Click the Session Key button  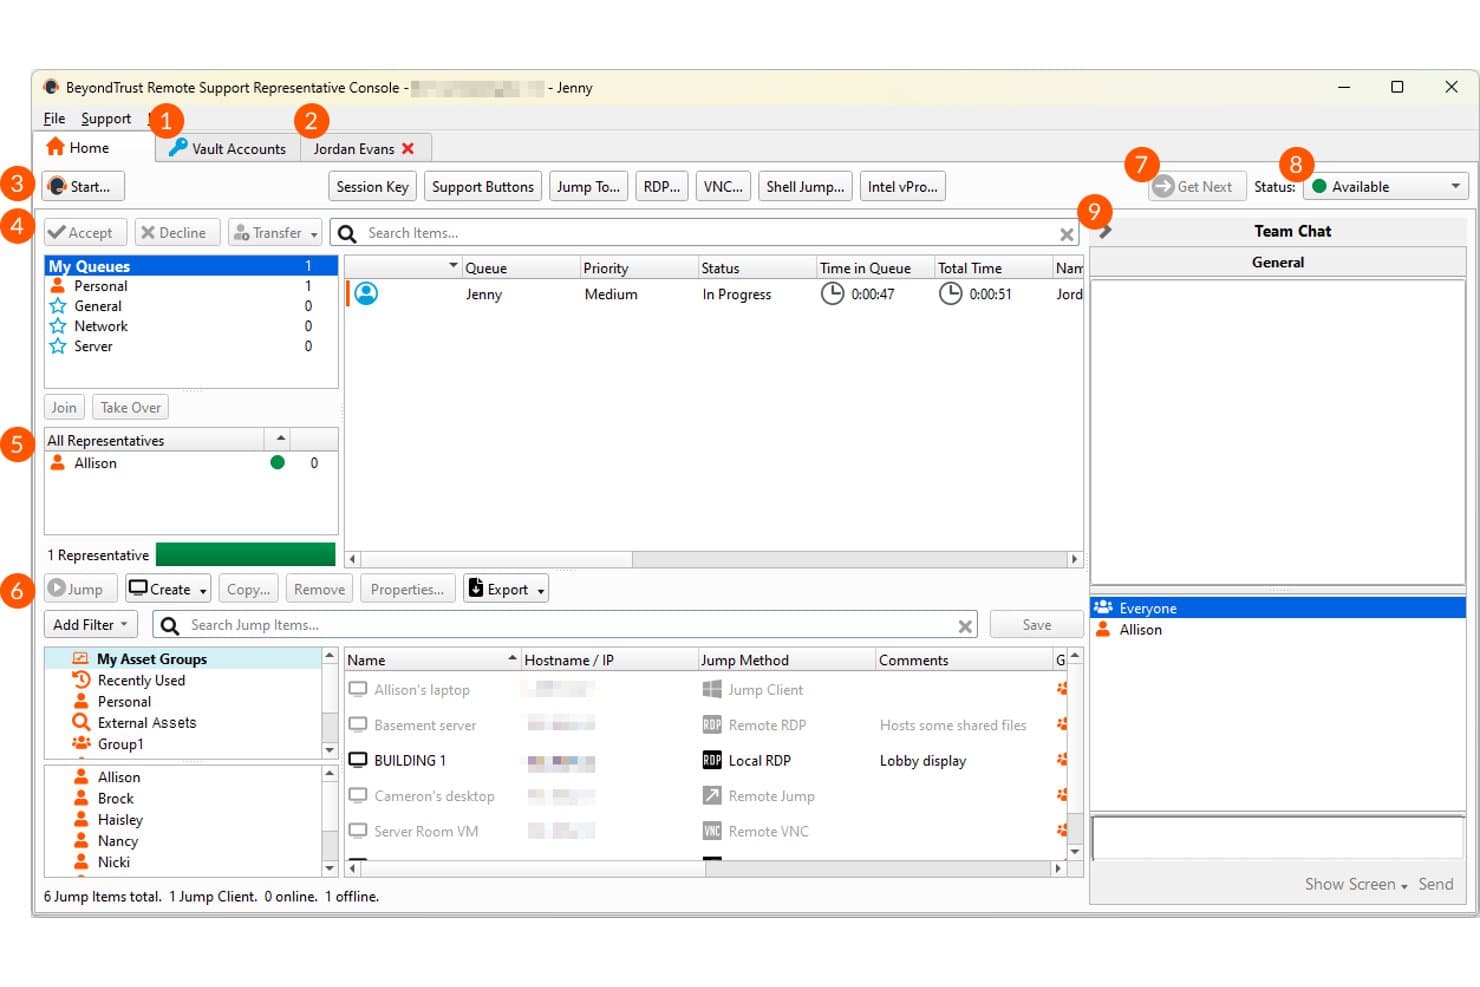[372, 187]
